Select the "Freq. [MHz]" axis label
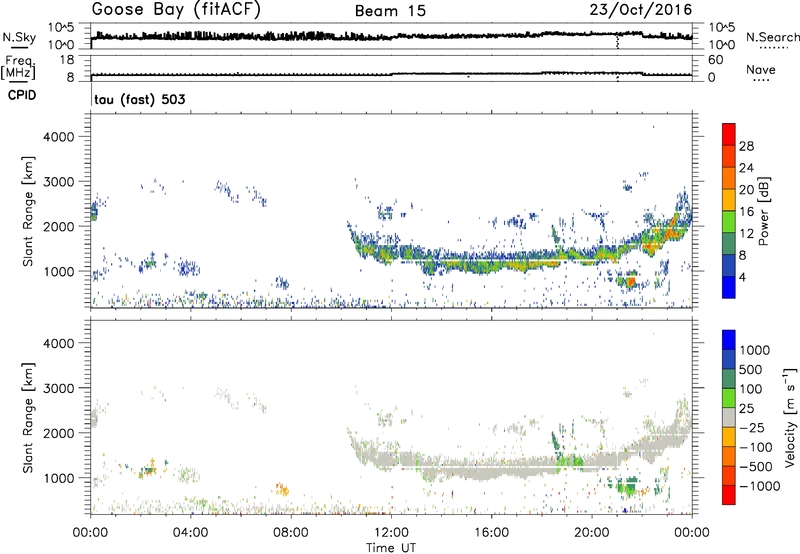This screenshot has height=554, width=800. pyautogui.click(x=18, y=68)
